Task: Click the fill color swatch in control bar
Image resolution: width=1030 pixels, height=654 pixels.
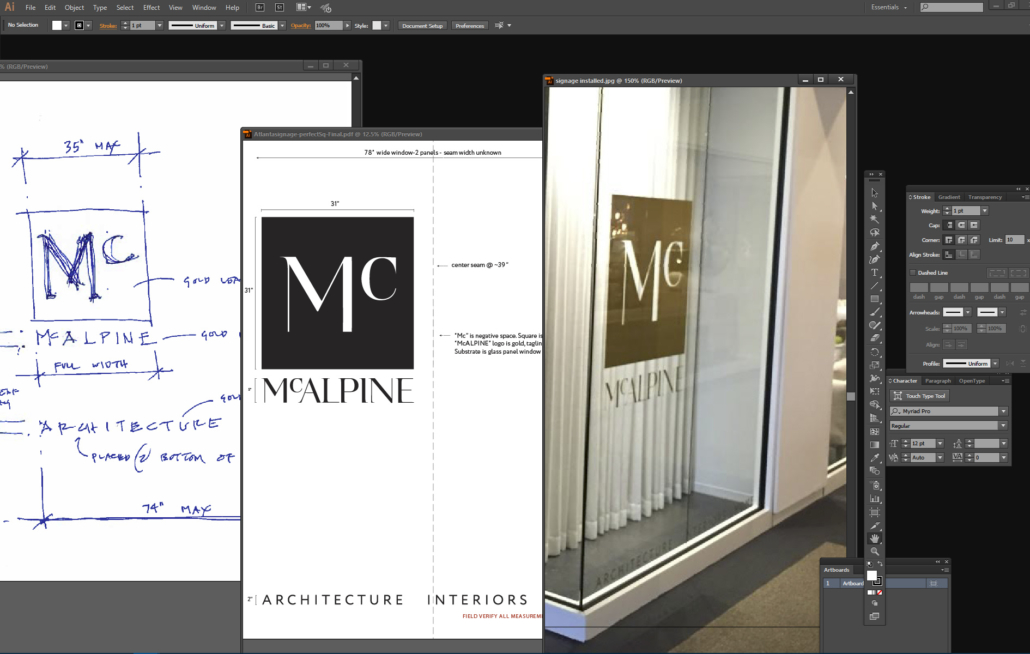Action: pyautogui.click(x=56, y=26)
